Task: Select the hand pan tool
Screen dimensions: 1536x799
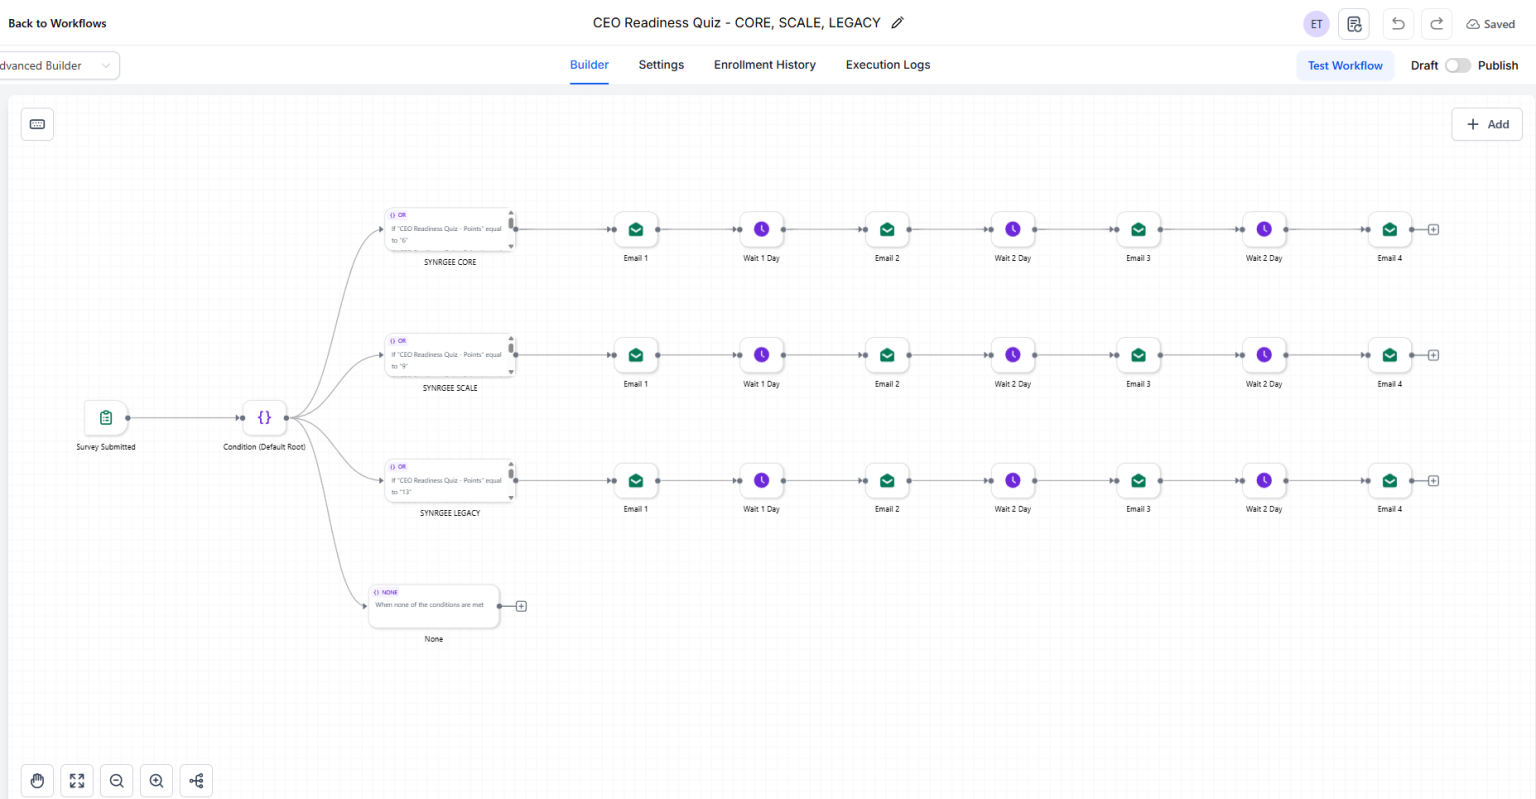Action: point(37,781)
